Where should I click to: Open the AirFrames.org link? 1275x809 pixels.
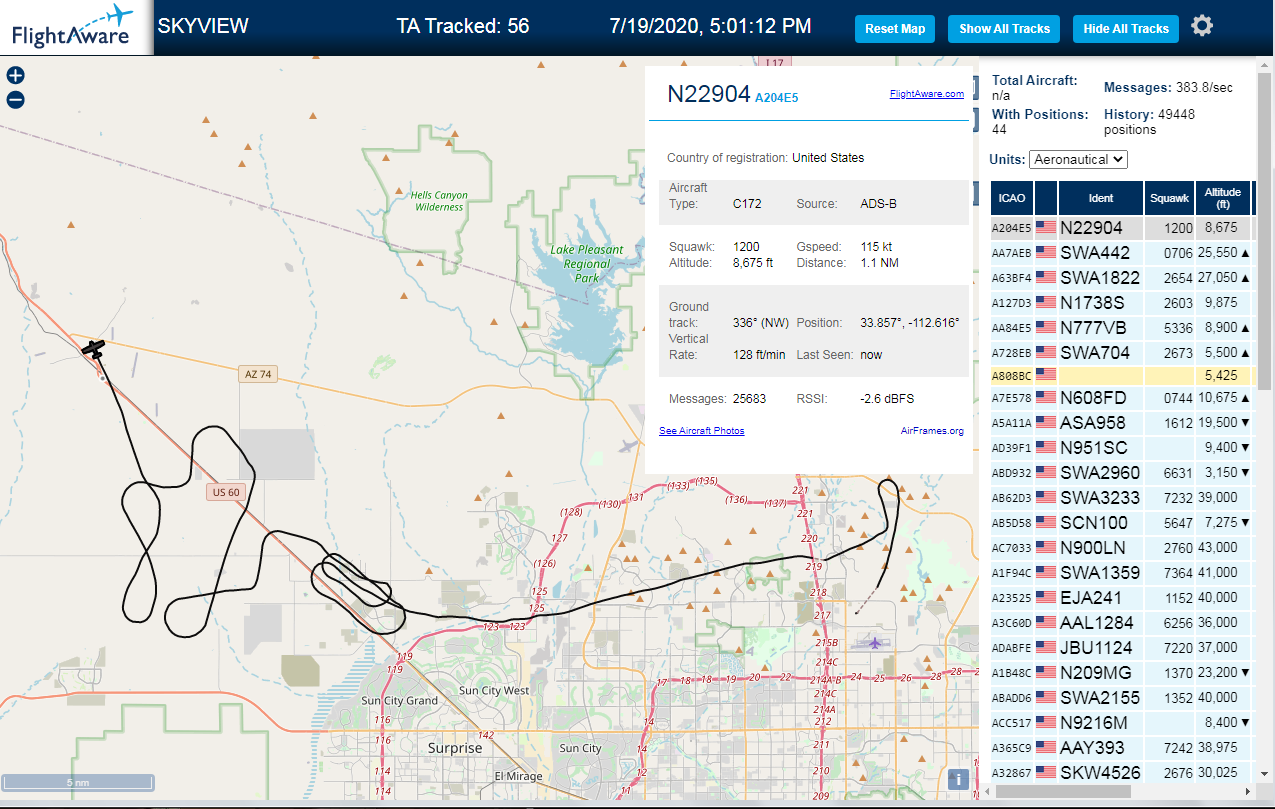932,431
